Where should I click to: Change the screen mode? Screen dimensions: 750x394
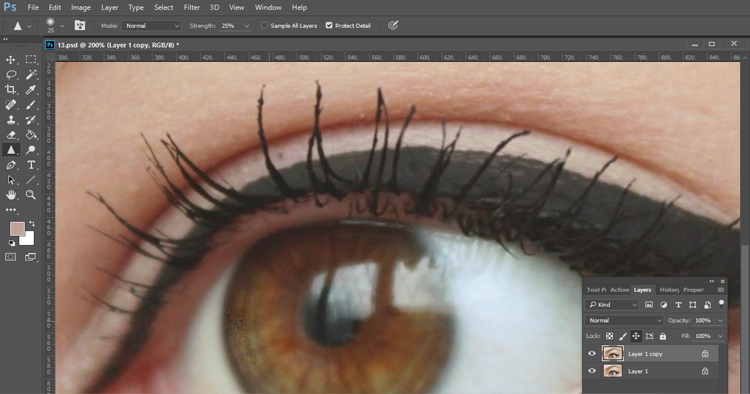point(31,257)
